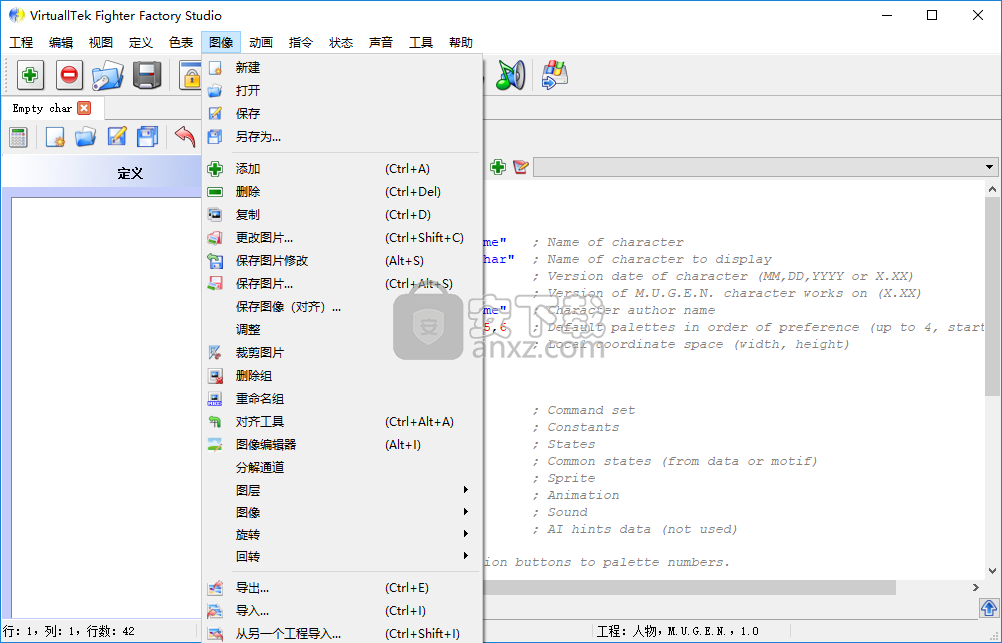Click the floppy disk save project icon
The image size is (1002, 643).
(147, 75)
